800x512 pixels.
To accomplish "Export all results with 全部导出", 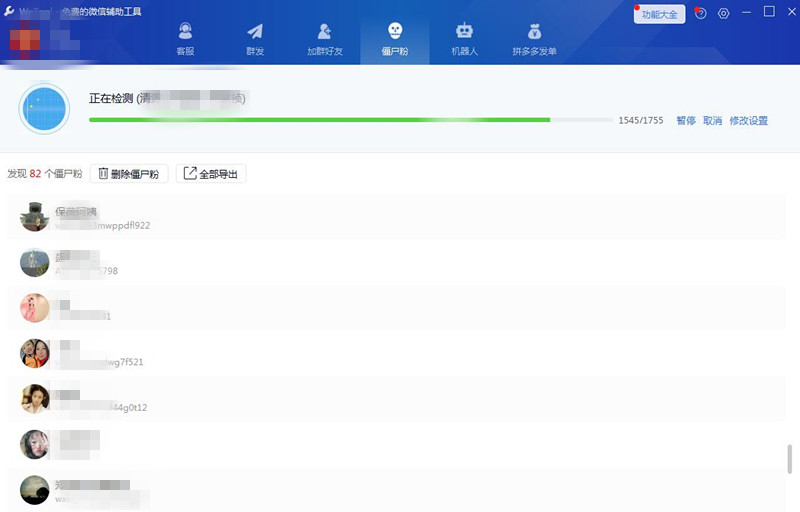I will coord(211,174).
